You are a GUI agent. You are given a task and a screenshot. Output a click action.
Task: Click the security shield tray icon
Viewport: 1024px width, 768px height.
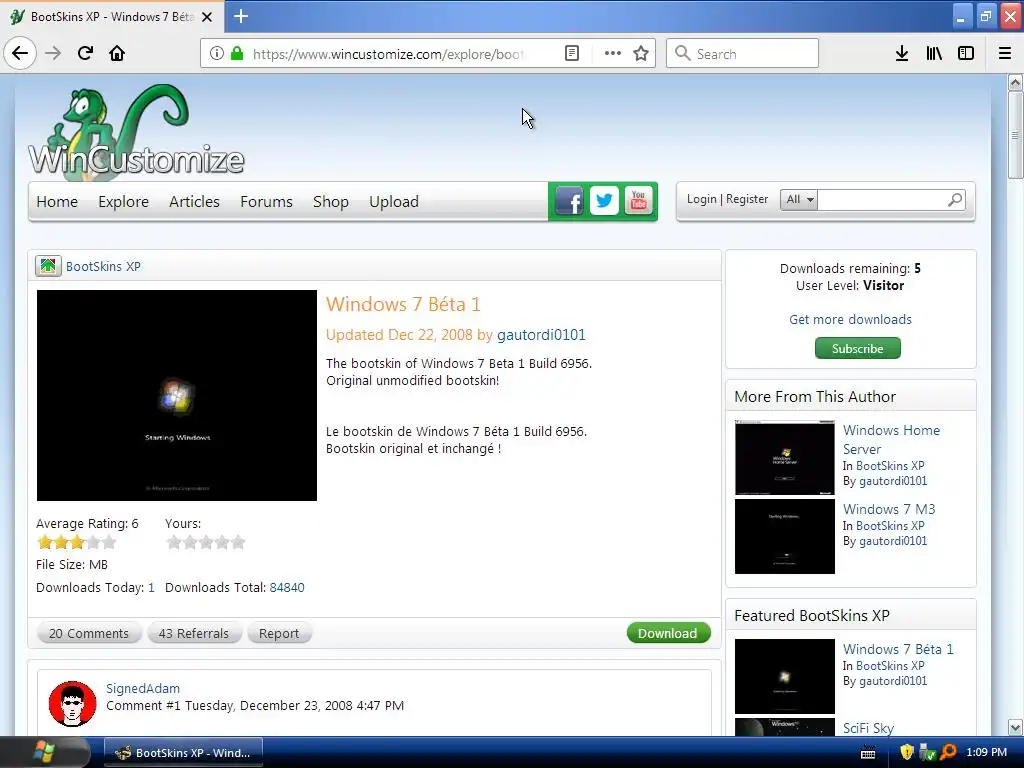pos(907,752)
